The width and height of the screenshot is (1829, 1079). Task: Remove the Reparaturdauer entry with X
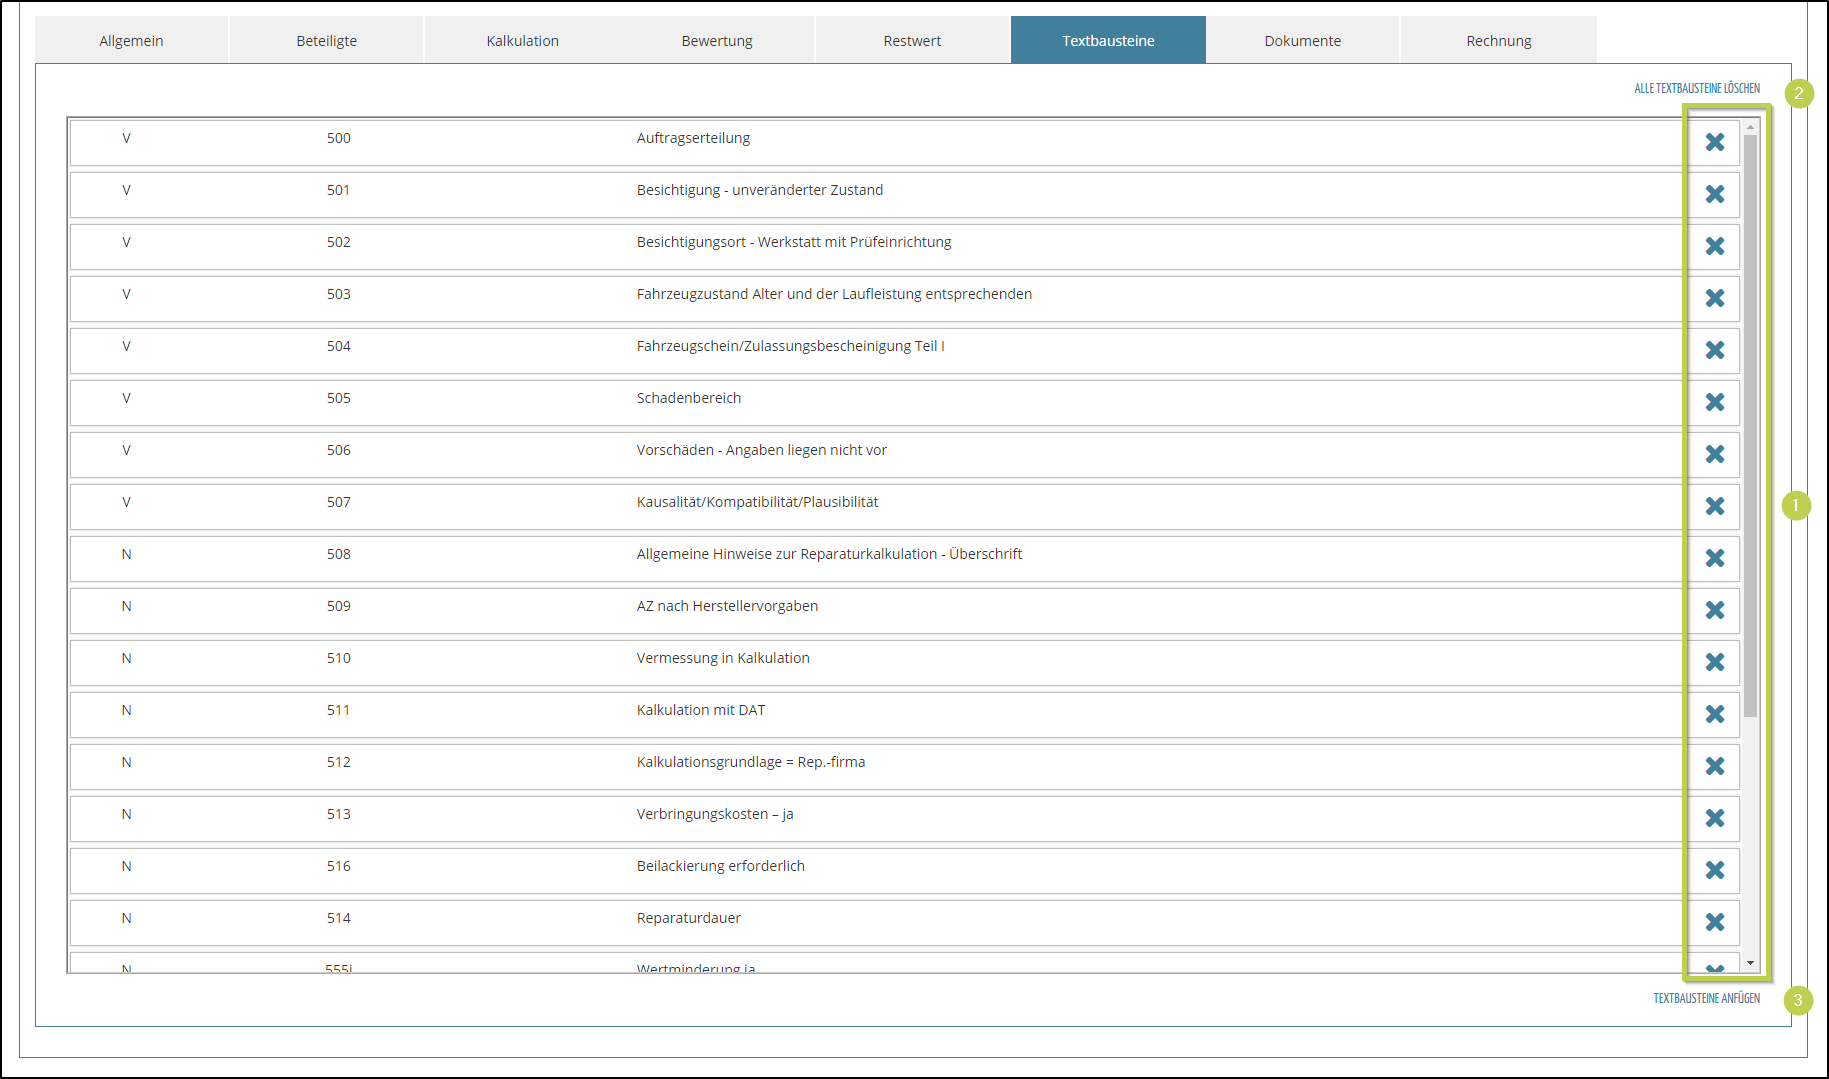(x=1714, y=922)
